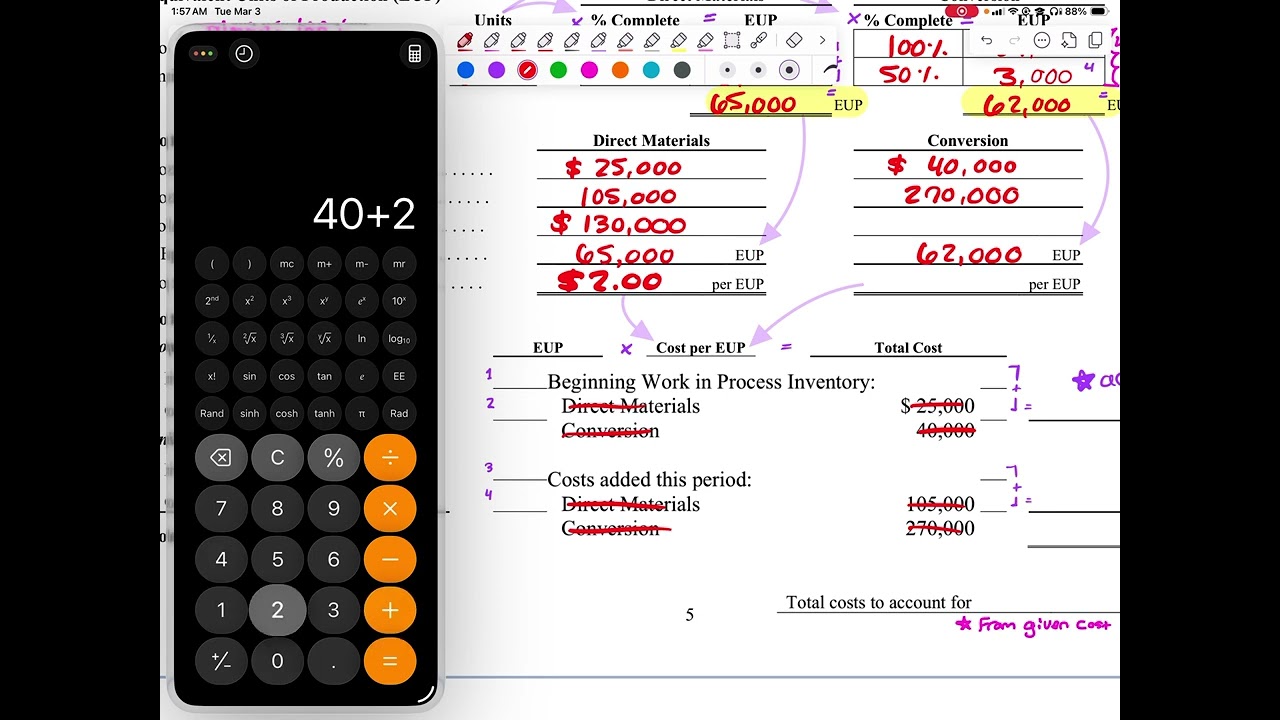Image resolution: width=1280 pixels, height=720 pixels.
Task: Tap the Rand random number key
Action: tap(212, 413)
